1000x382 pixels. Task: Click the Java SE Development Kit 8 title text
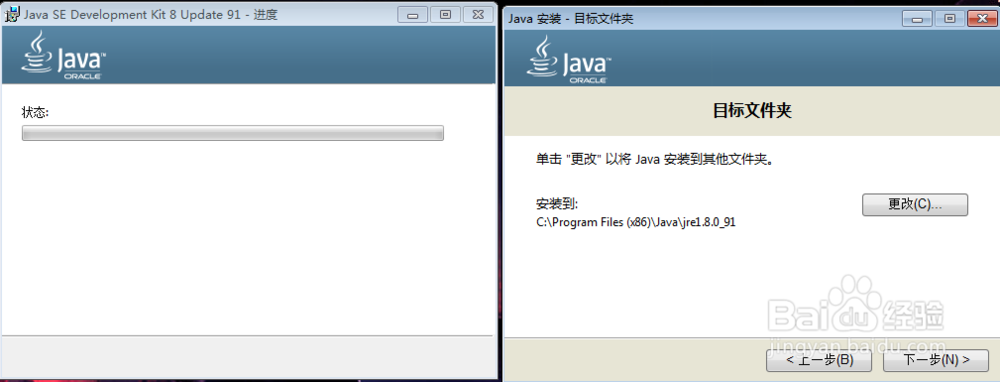151,14
